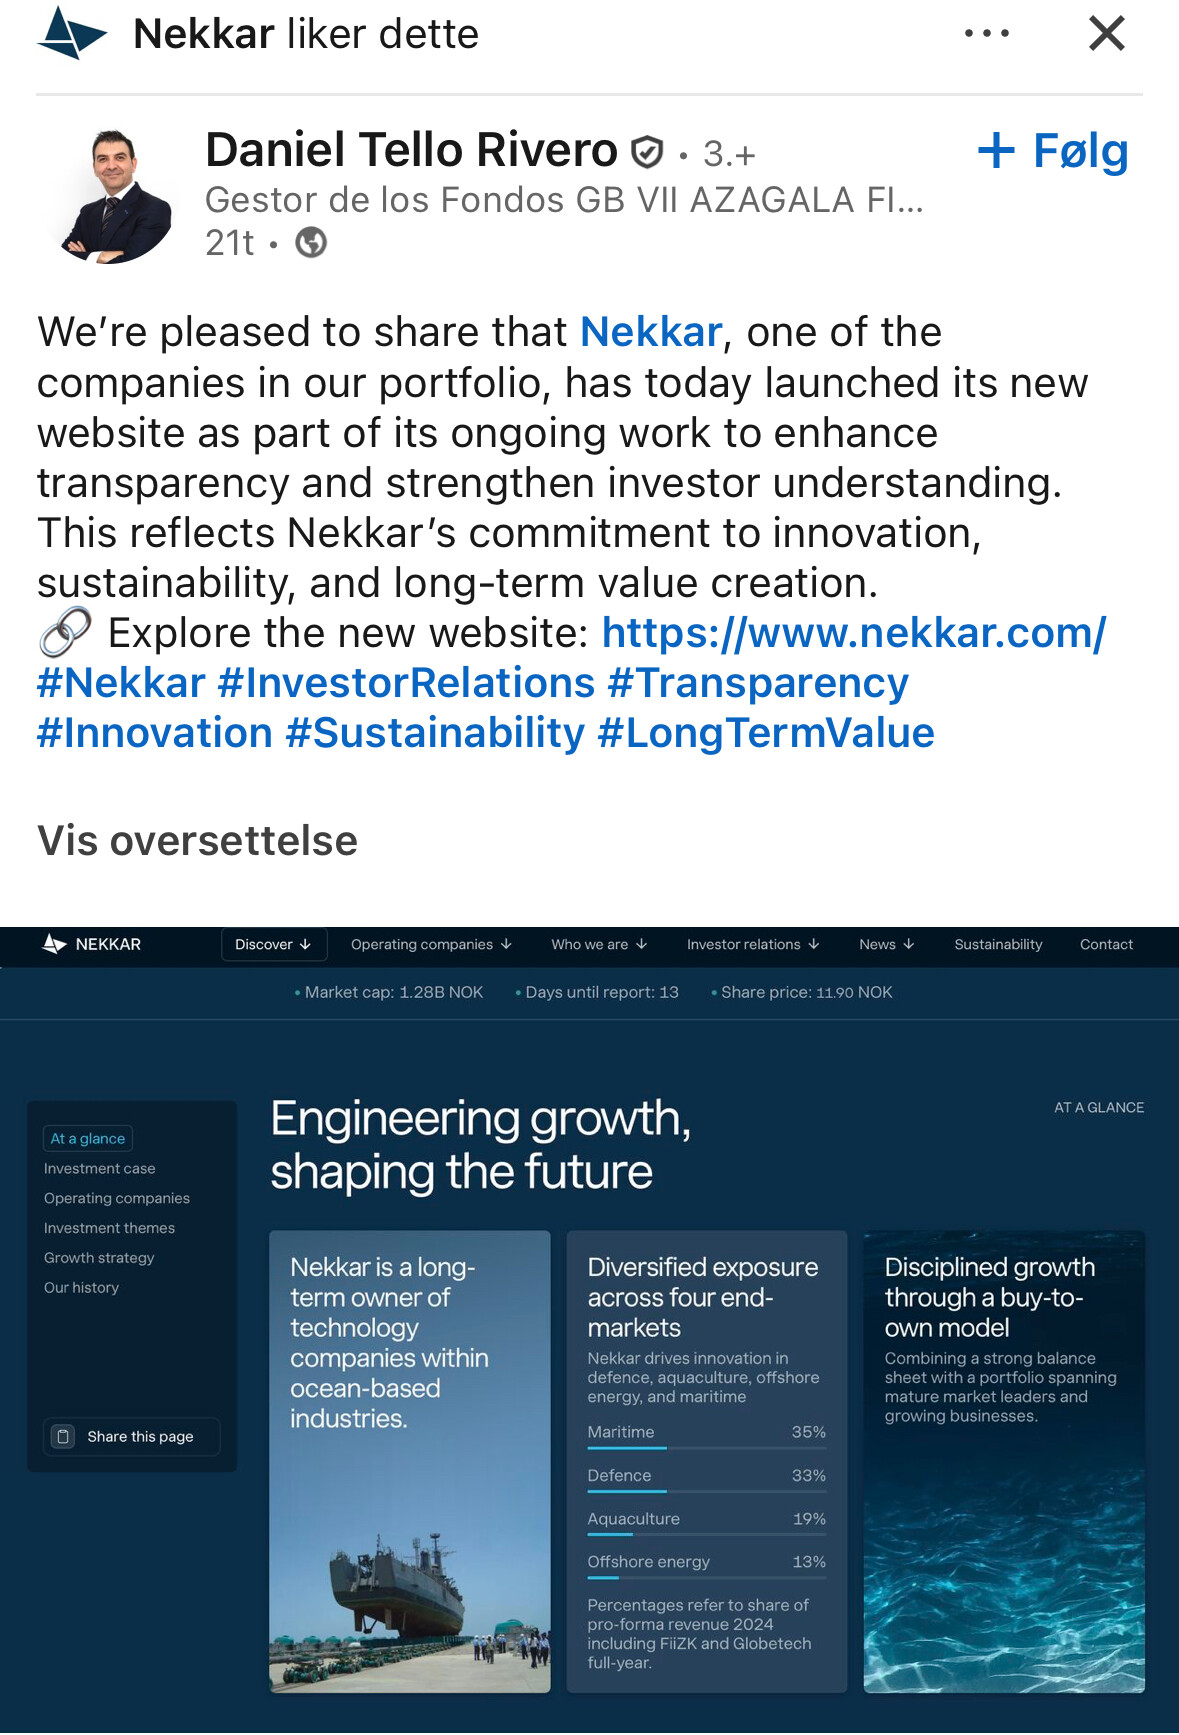Open the Contact menu item

1106,945
